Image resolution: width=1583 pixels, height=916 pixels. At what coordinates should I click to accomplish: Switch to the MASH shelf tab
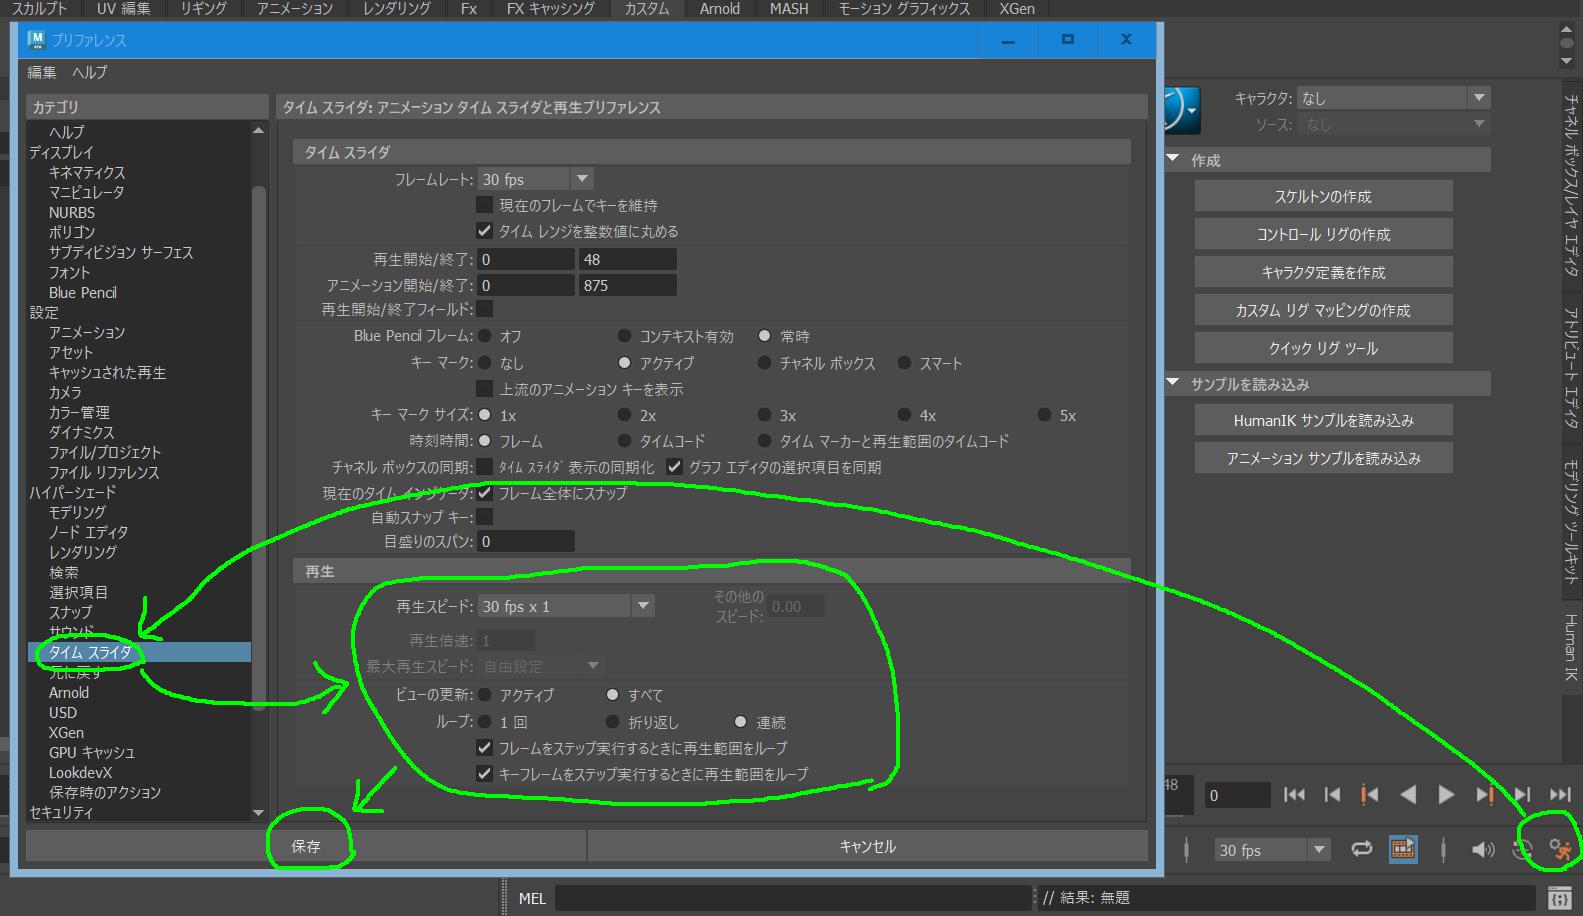[x=789, y=9]
